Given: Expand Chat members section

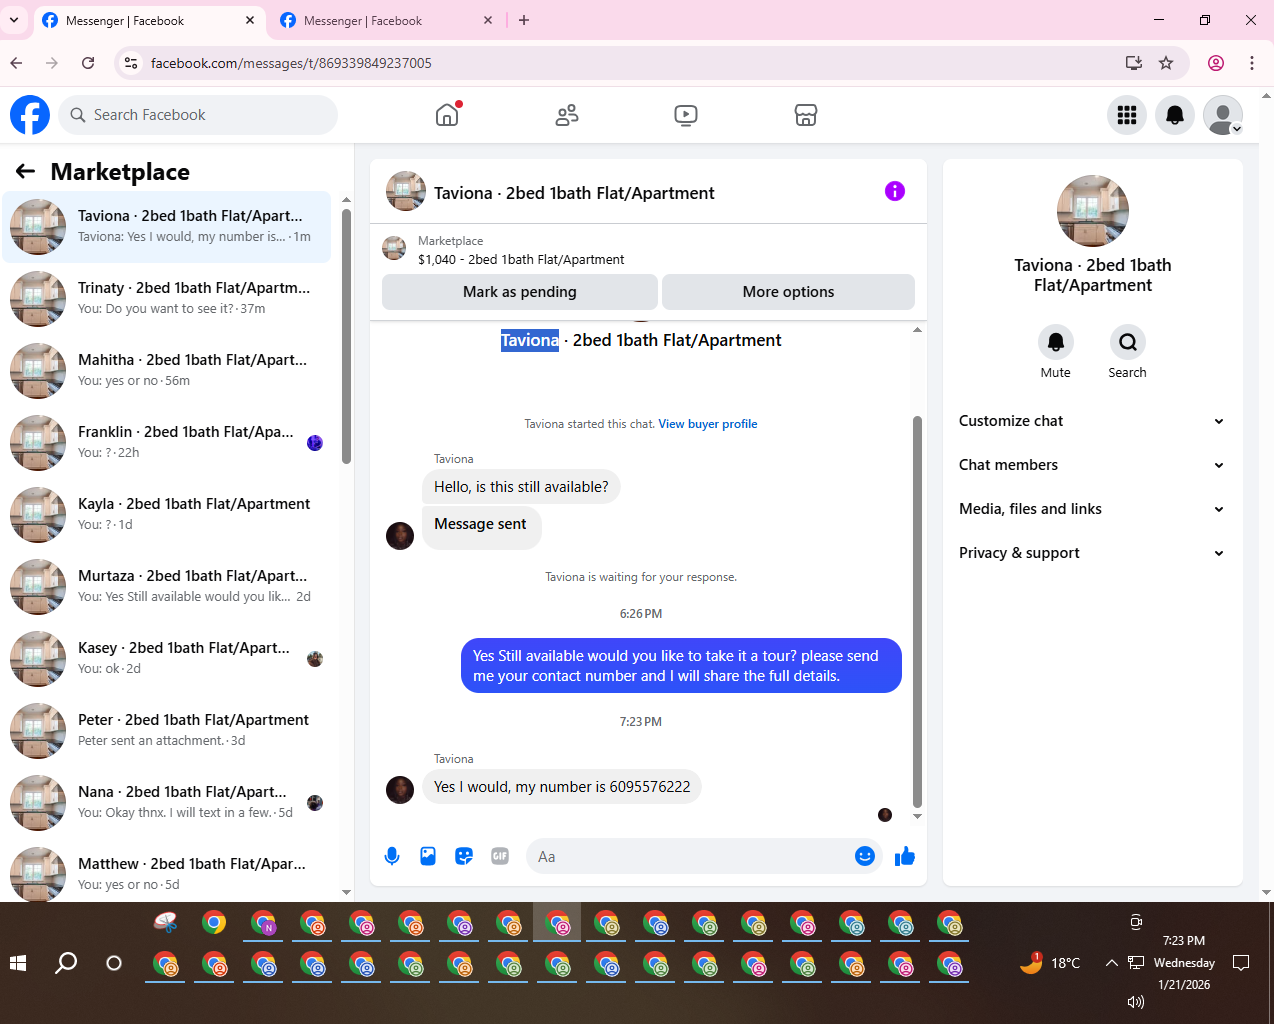Looking at the screenshot, I should pos(1092,465).
